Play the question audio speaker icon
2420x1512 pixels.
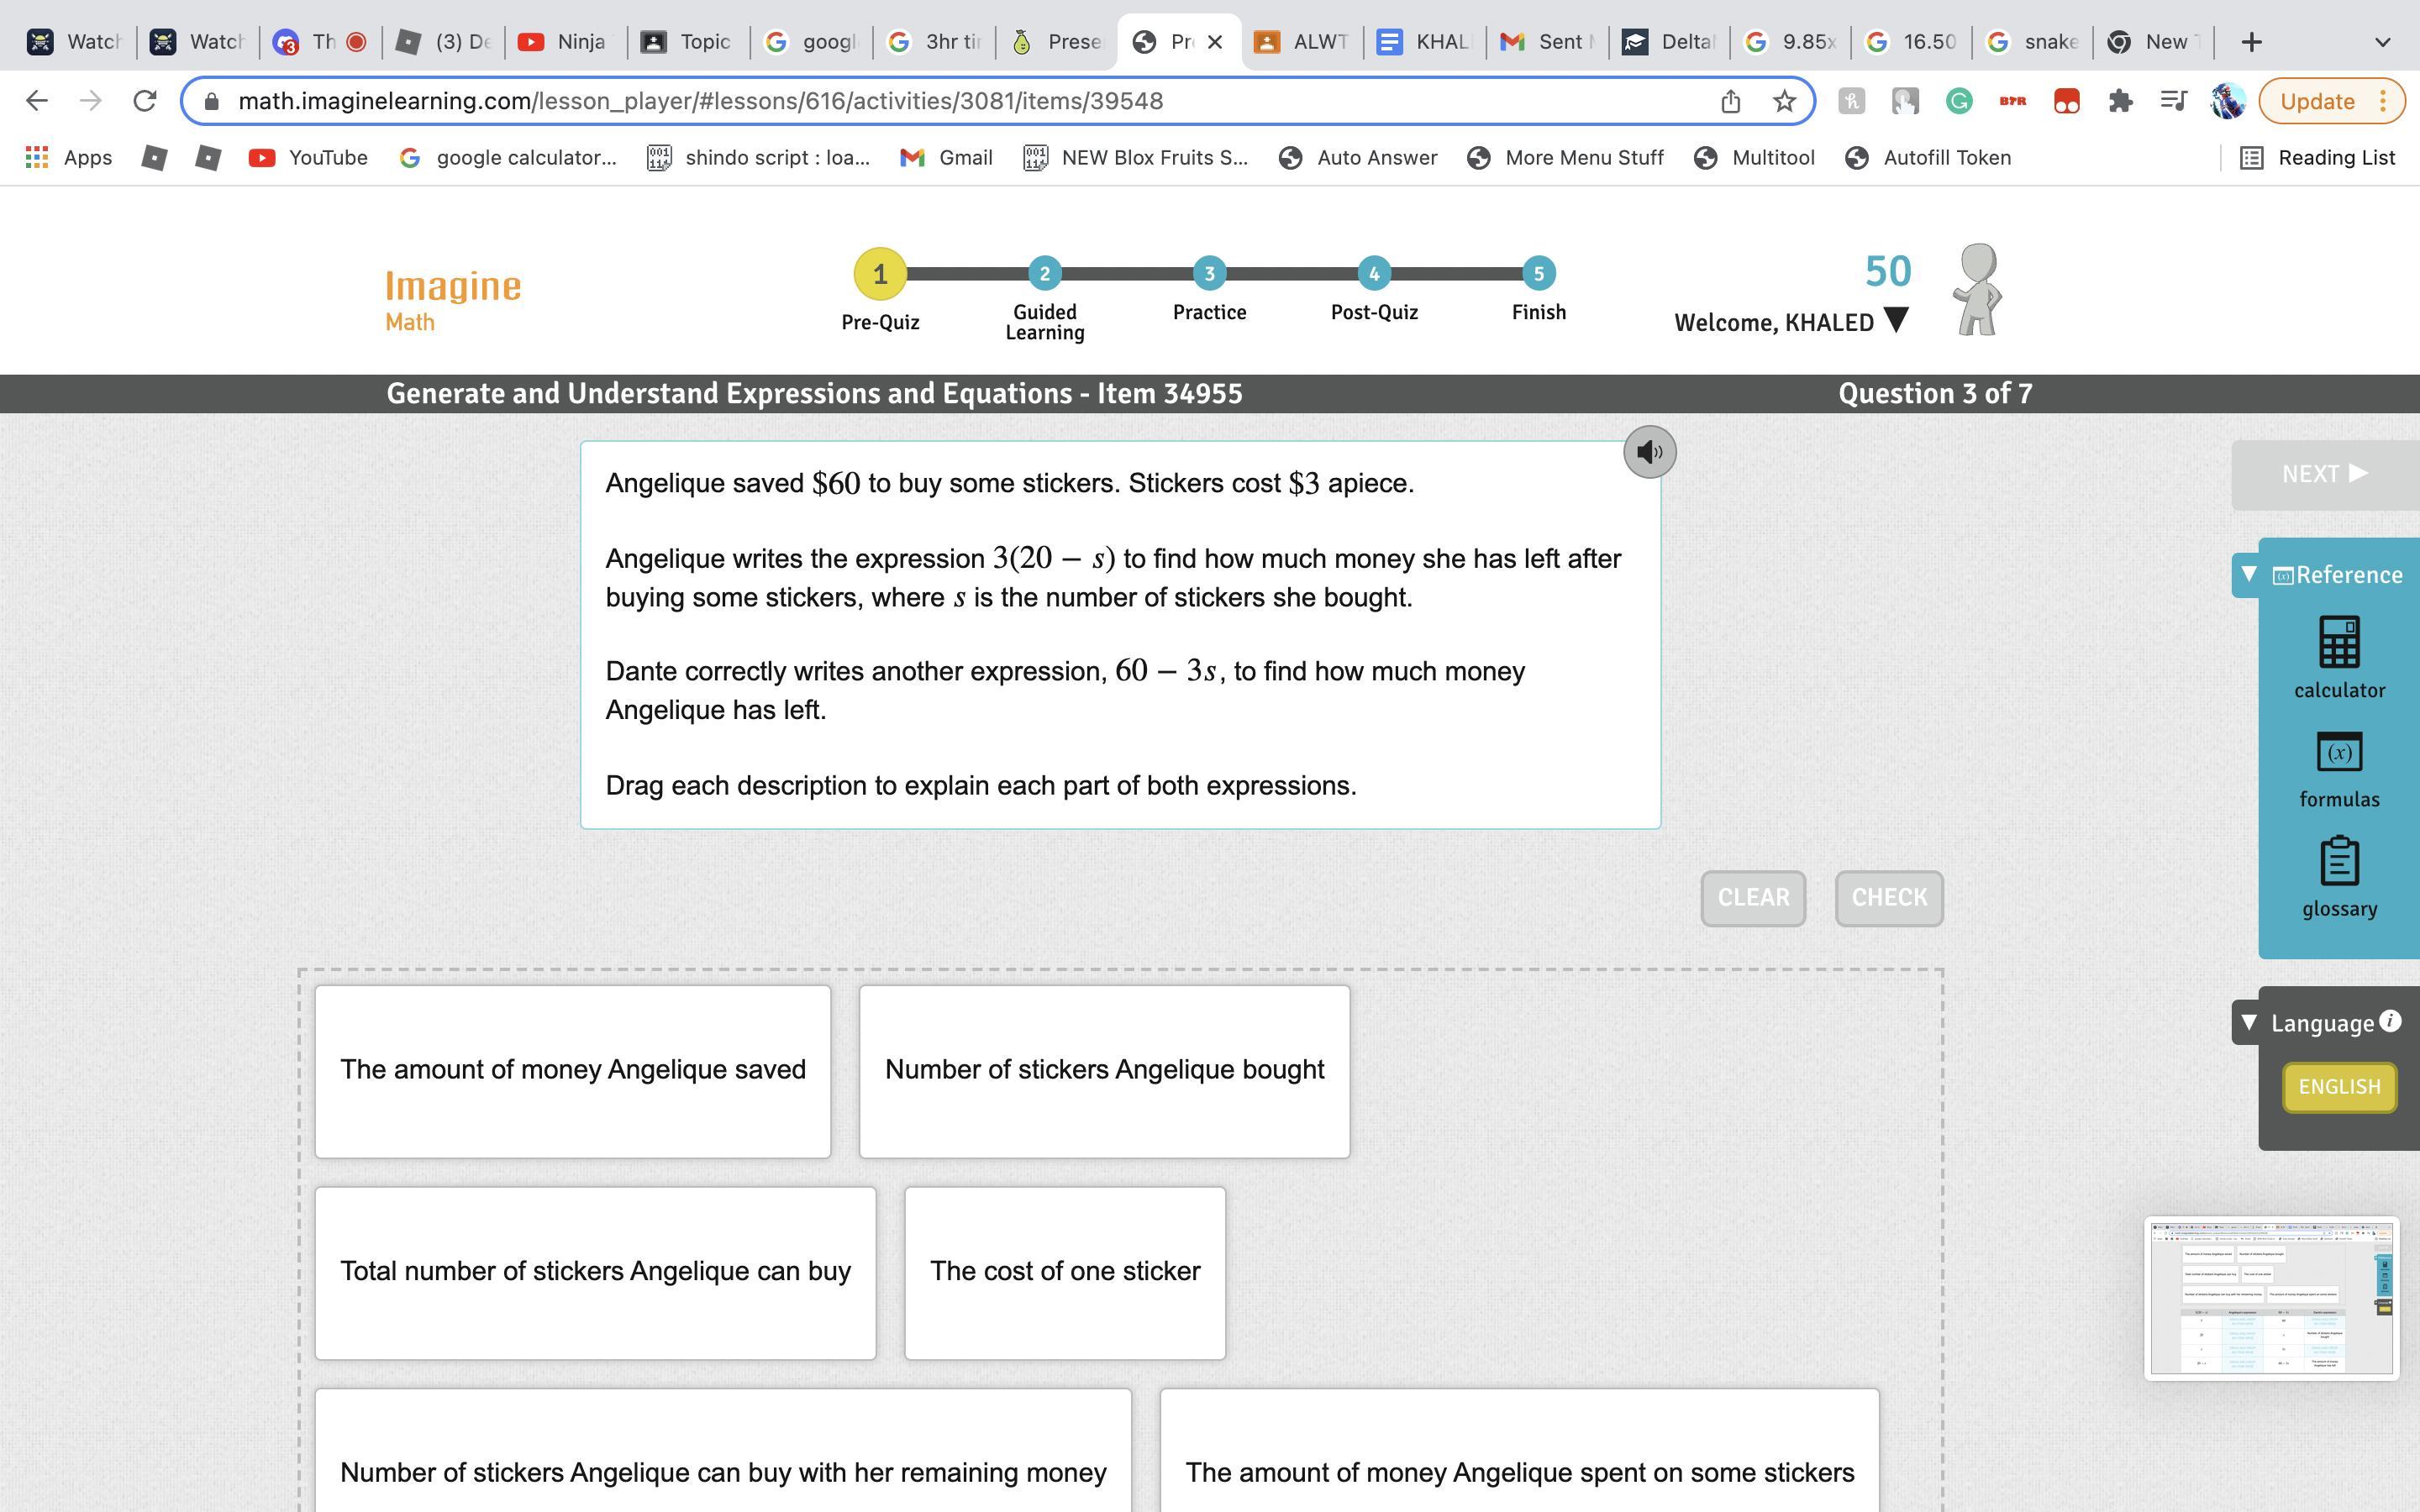[1649, 452]
